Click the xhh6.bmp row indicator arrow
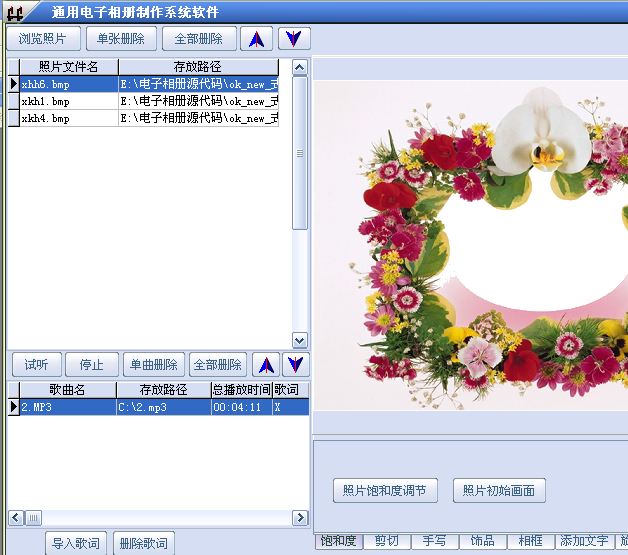The width and height of the screenshot is (628, 555). click(14, 84)
